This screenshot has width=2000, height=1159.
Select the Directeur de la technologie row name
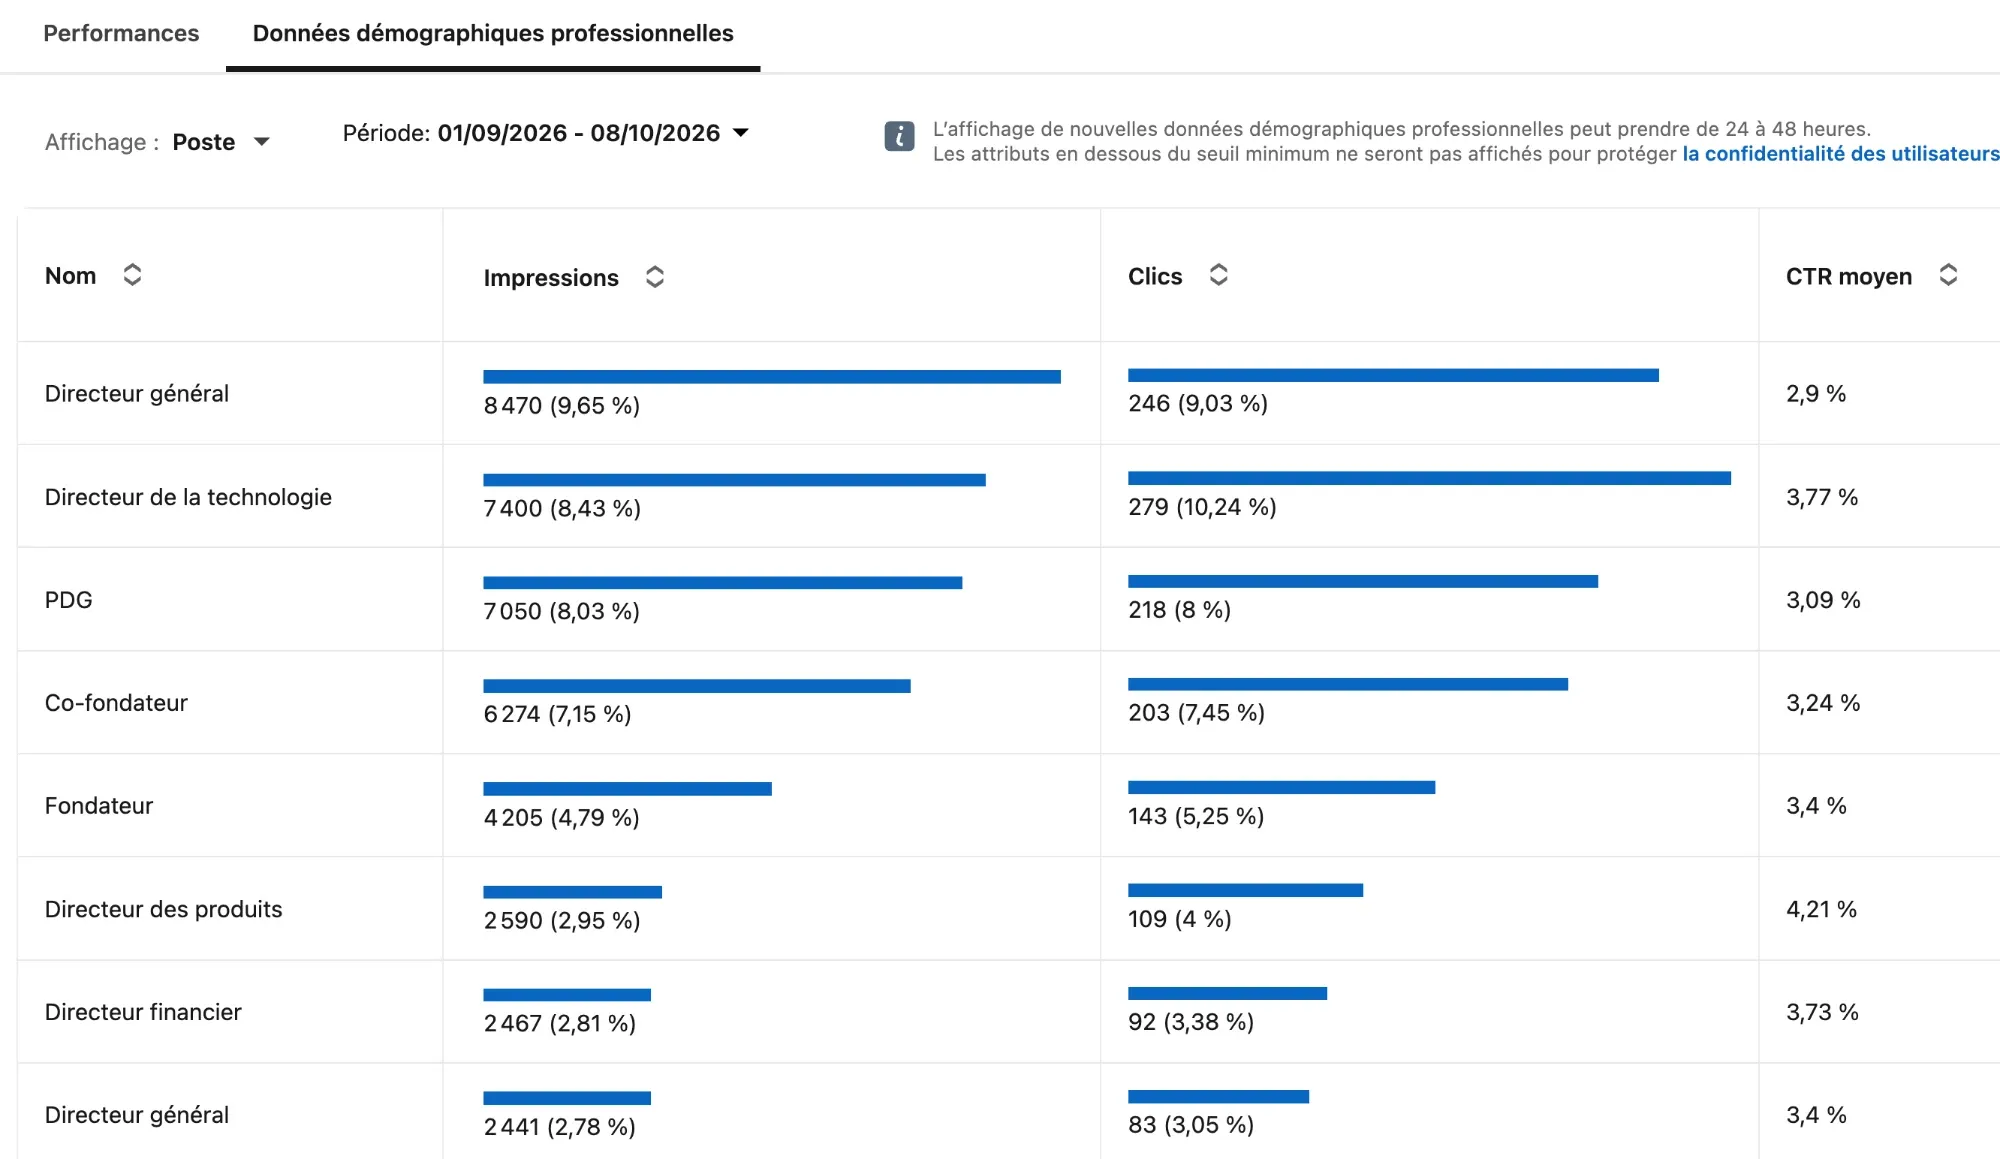coord(188,497)
